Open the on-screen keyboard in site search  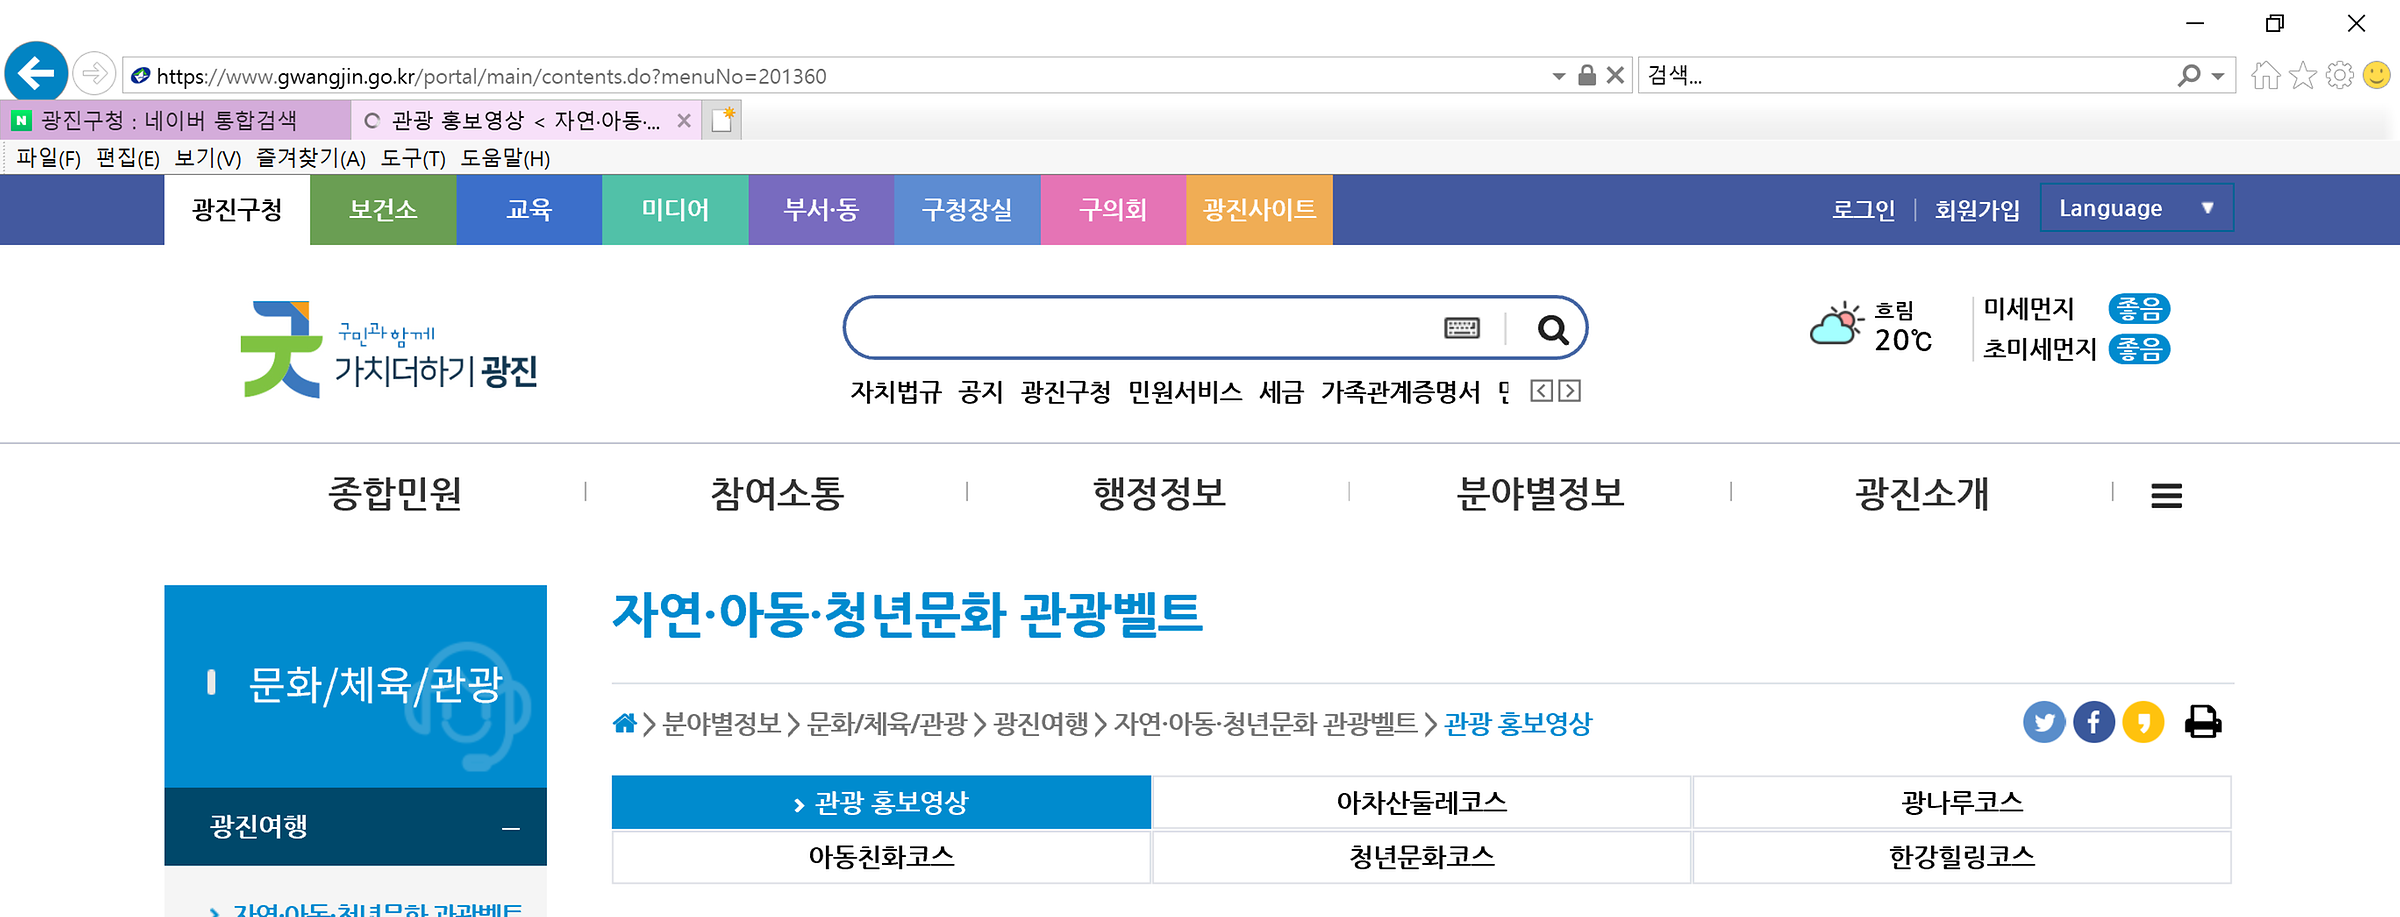(1463, 328)
